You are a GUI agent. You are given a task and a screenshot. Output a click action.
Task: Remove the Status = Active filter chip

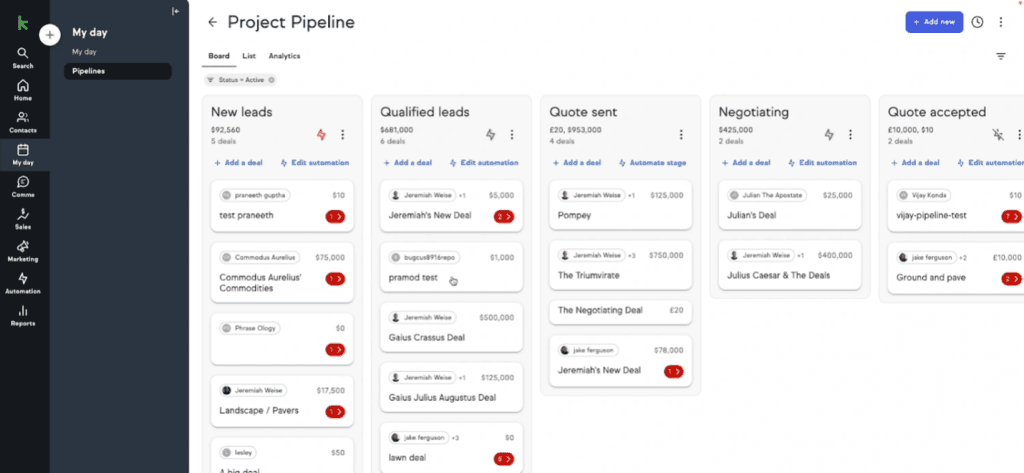click(x=271, y=80)
